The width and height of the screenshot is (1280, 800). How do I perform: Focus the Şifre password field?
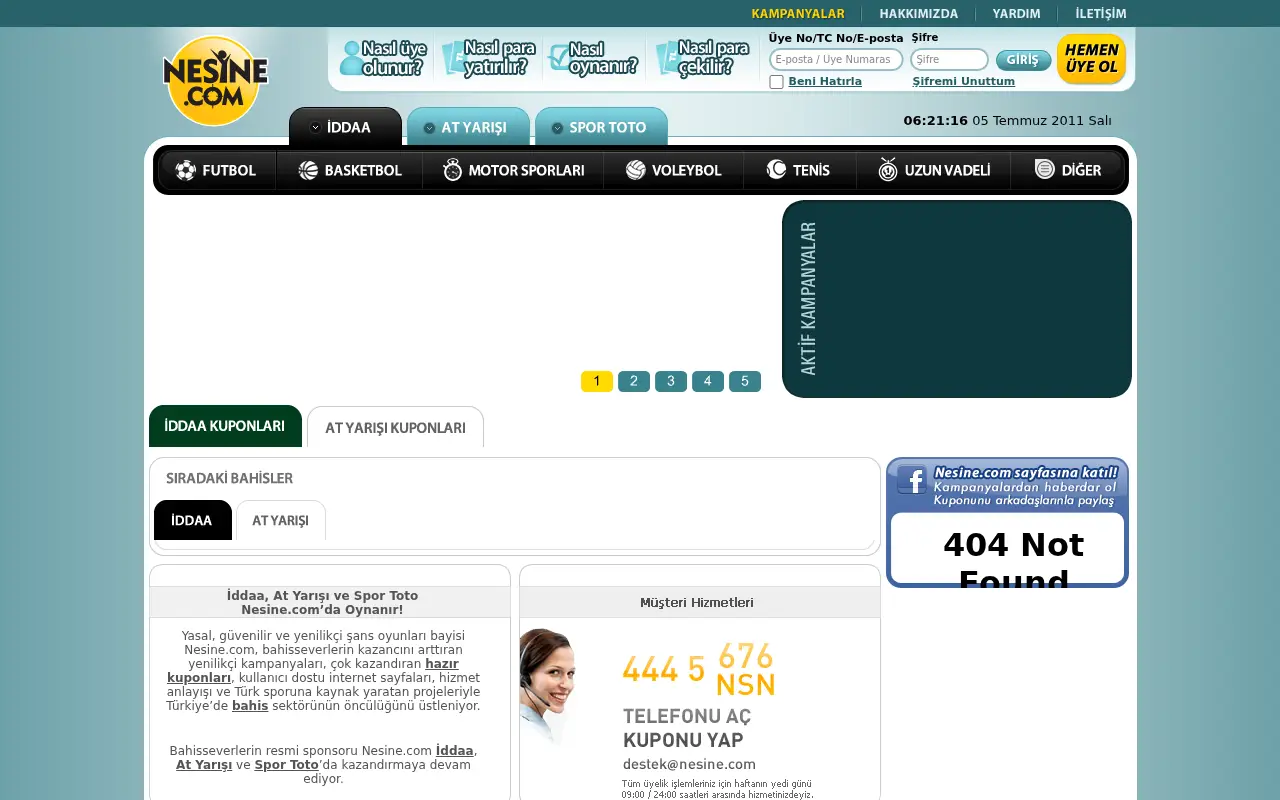[949, 60]
